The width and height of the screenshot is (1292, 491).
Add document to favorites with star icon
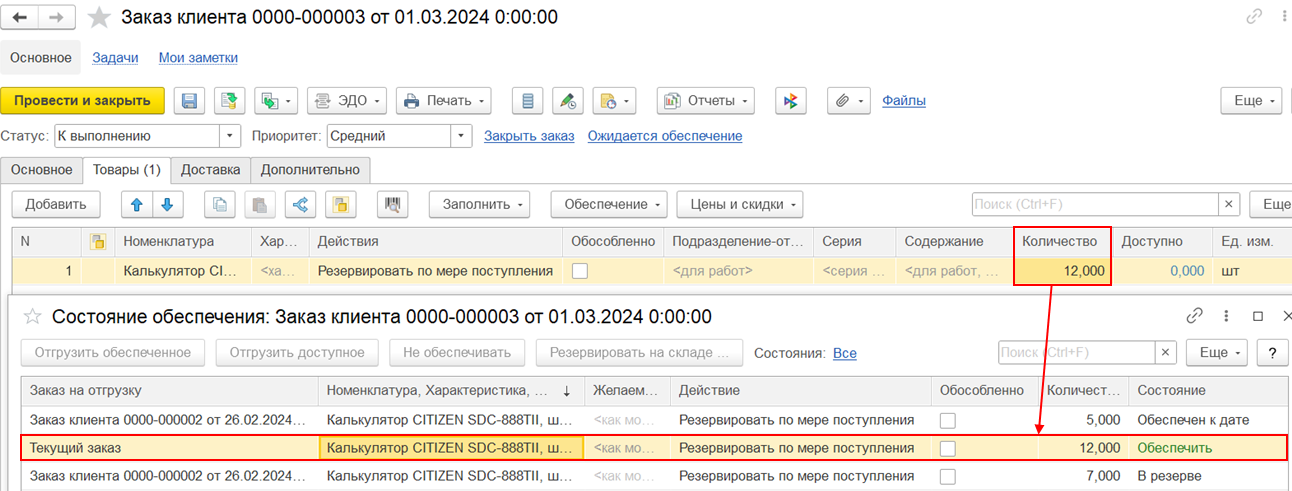click(99, 17)
